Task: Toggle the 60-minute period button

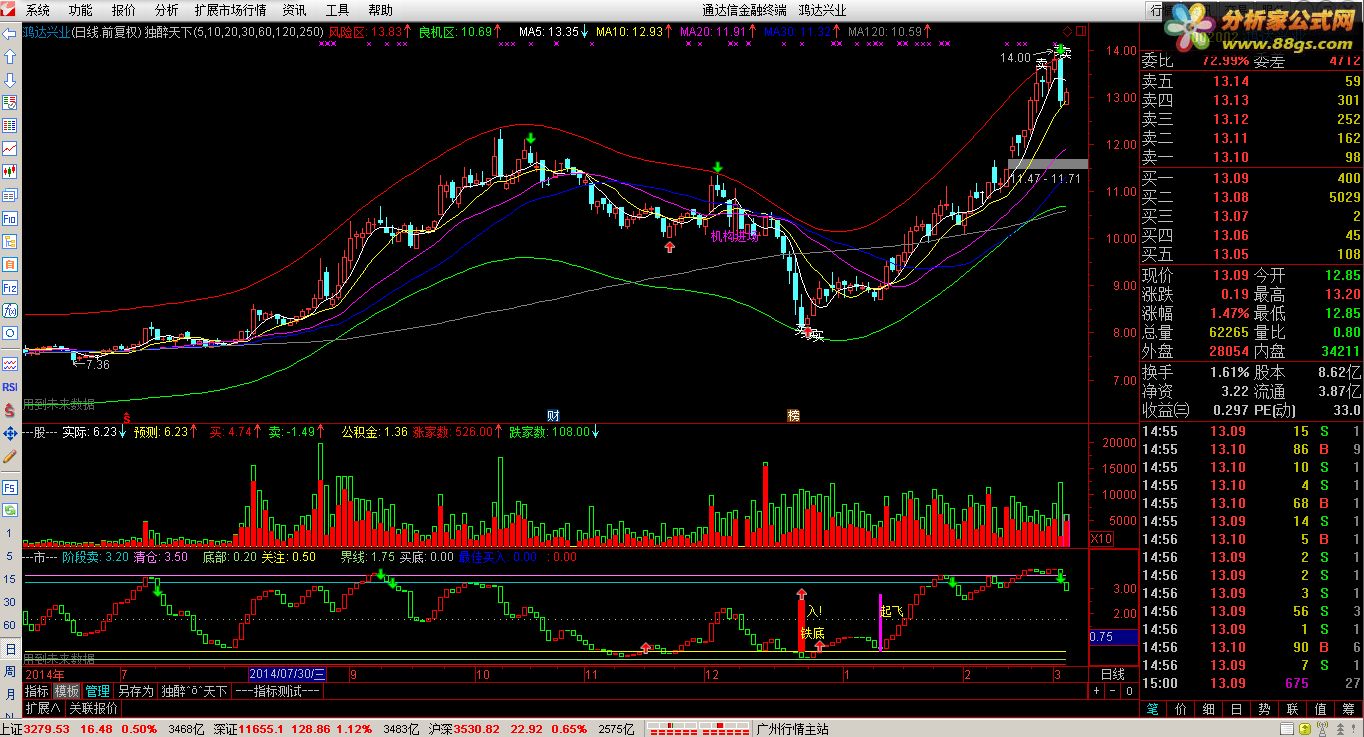Action: pyautogui.click(x=9, y=625)
